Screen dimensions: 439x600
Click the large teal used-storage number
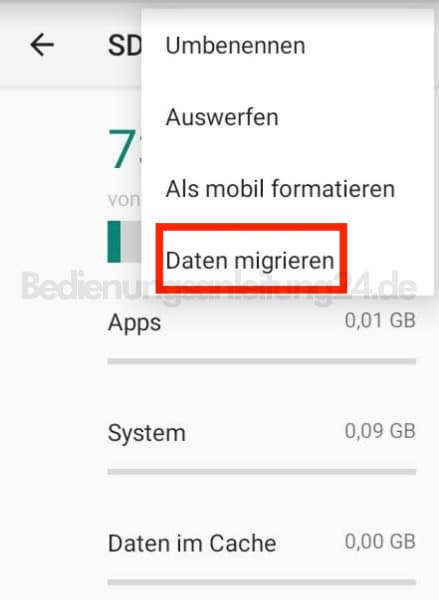125,148
